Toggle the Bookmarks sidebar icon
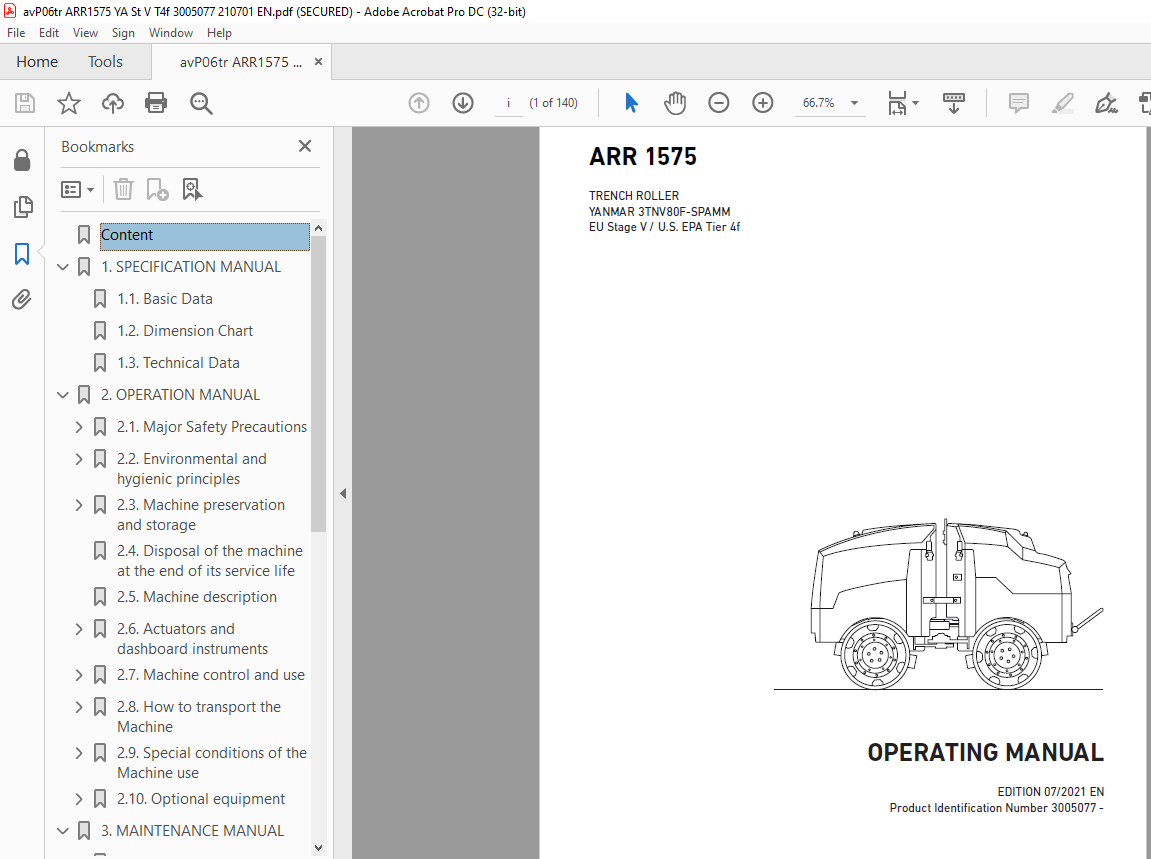This screenshot has height=859, width=1151. pos(22,254)
